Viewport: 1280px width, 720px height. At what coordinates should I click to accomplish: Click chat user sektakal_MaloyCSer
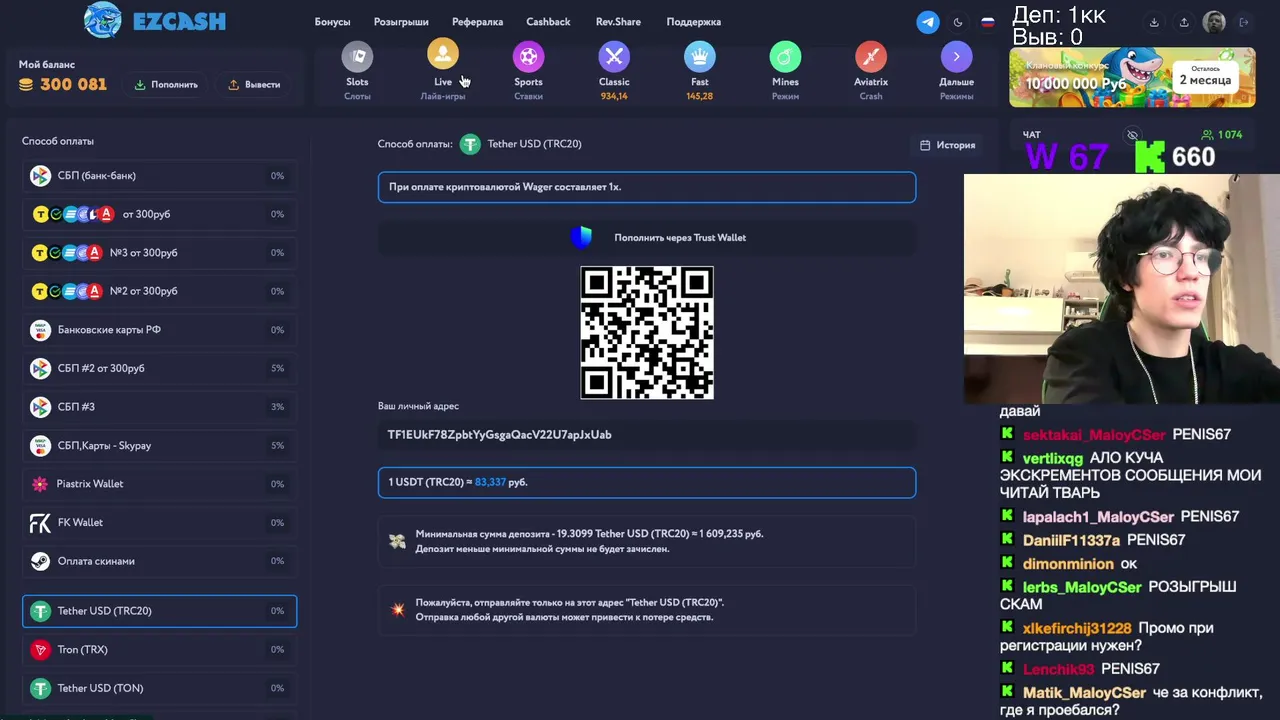point(1093,435)
